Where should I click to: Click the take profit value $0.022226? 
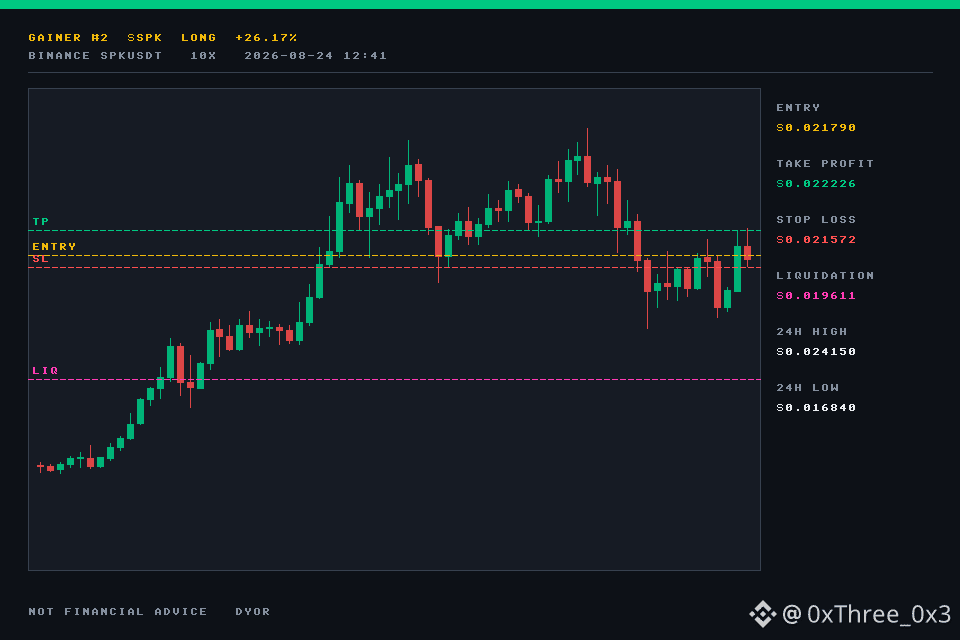(x=816, y=183)
